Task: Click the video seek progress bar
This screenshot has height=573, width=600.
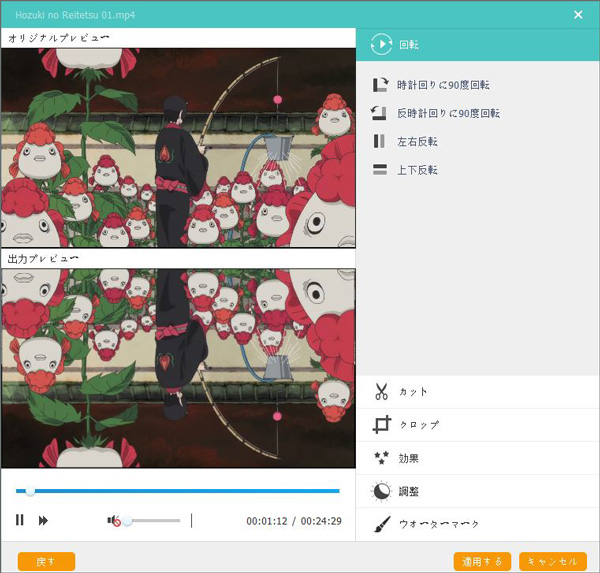Action: (180, 491)
